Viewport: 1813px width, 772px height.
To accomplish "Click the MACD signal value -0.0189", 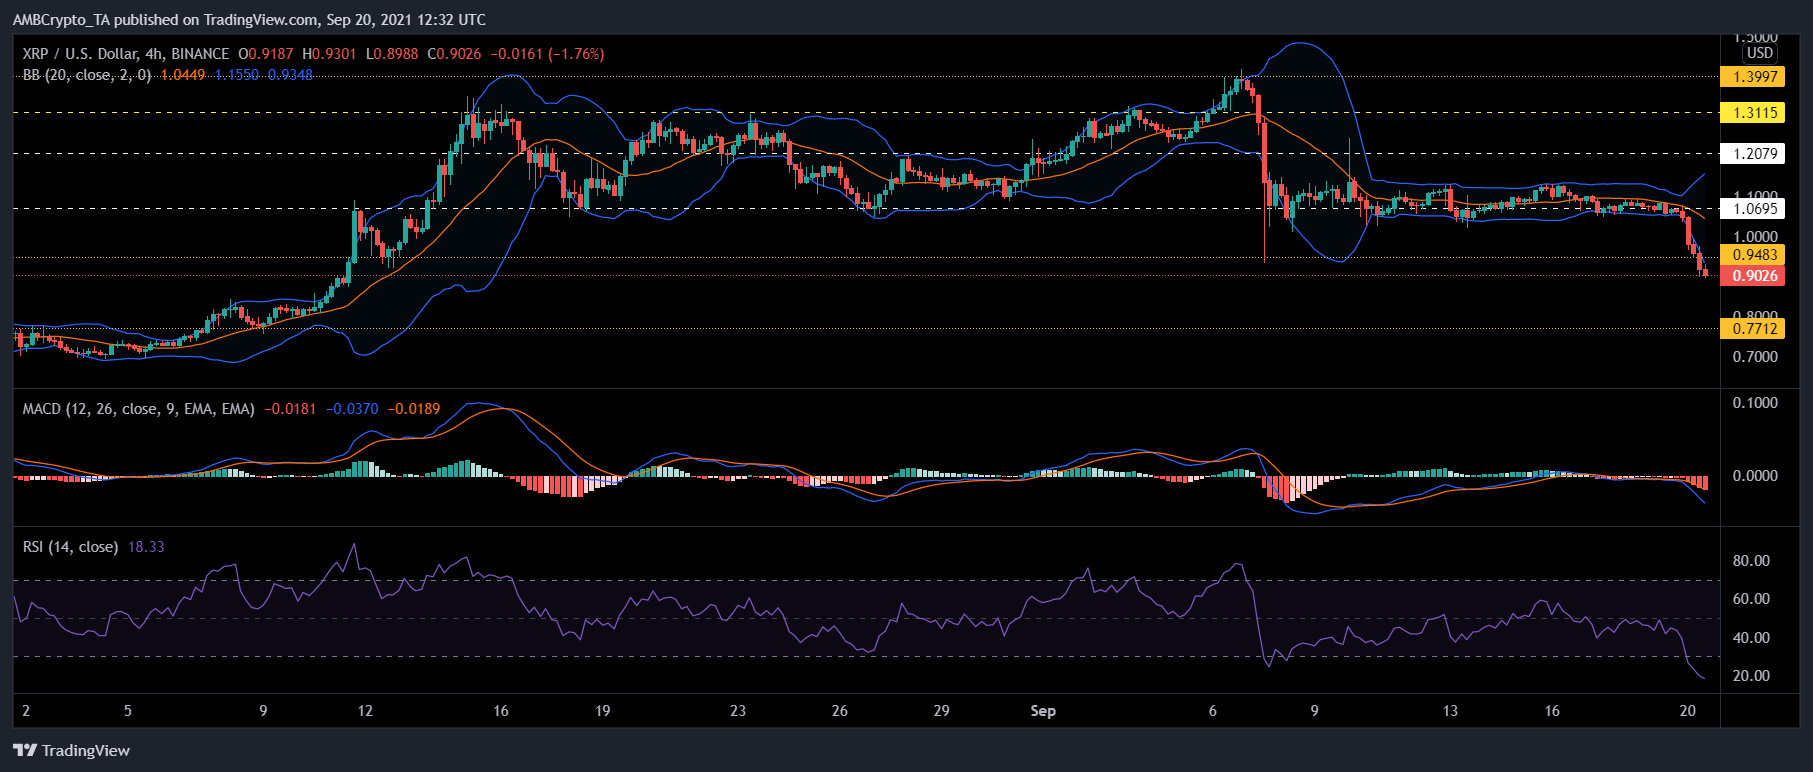I will [413, 409].
